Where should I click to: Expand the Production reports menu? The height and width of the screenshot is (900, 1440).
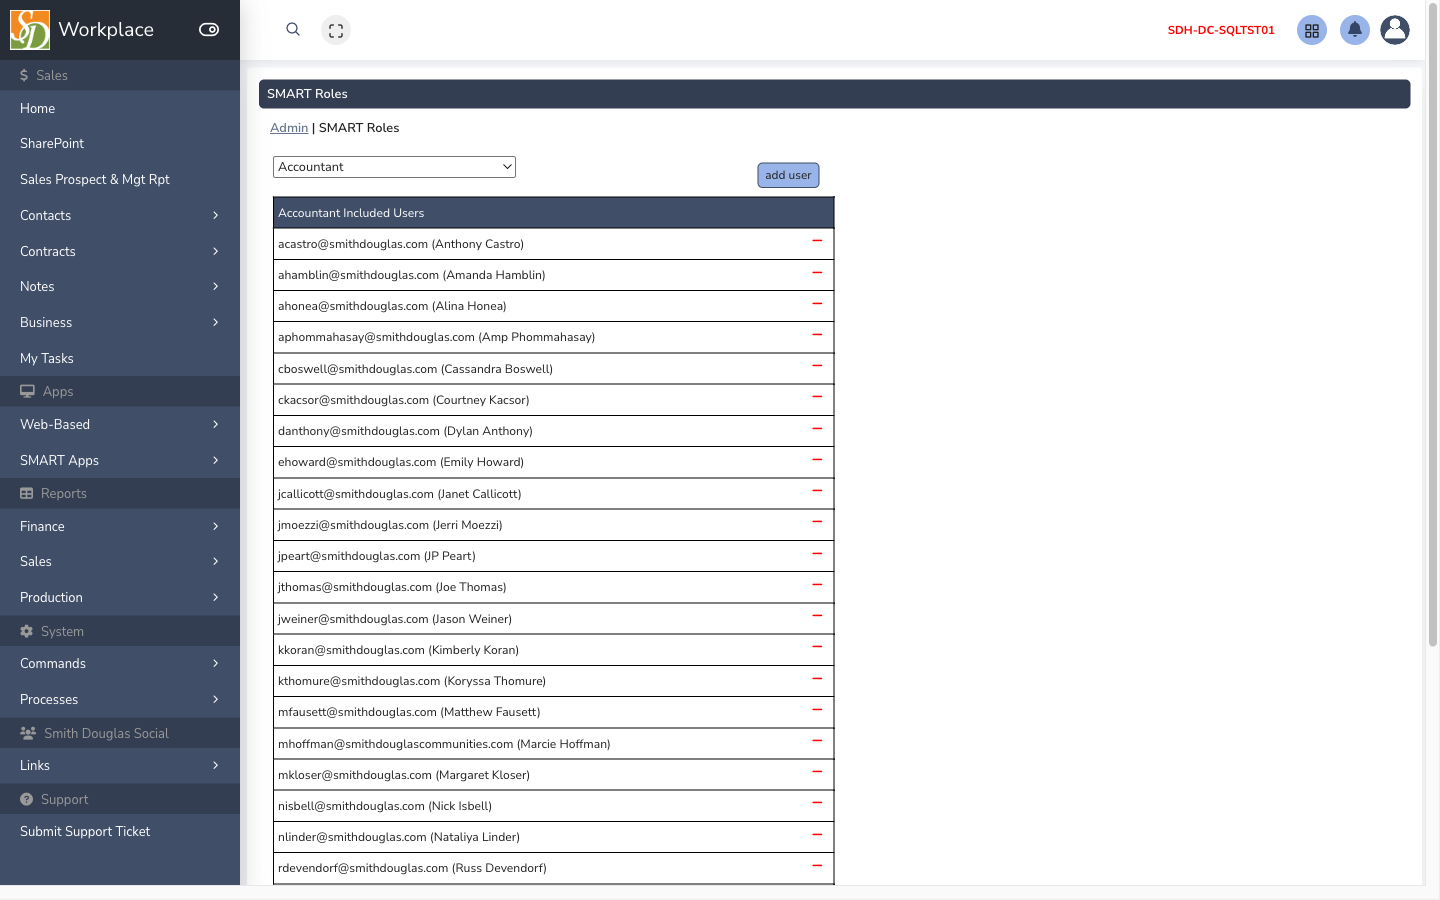(x=120, y=597)
